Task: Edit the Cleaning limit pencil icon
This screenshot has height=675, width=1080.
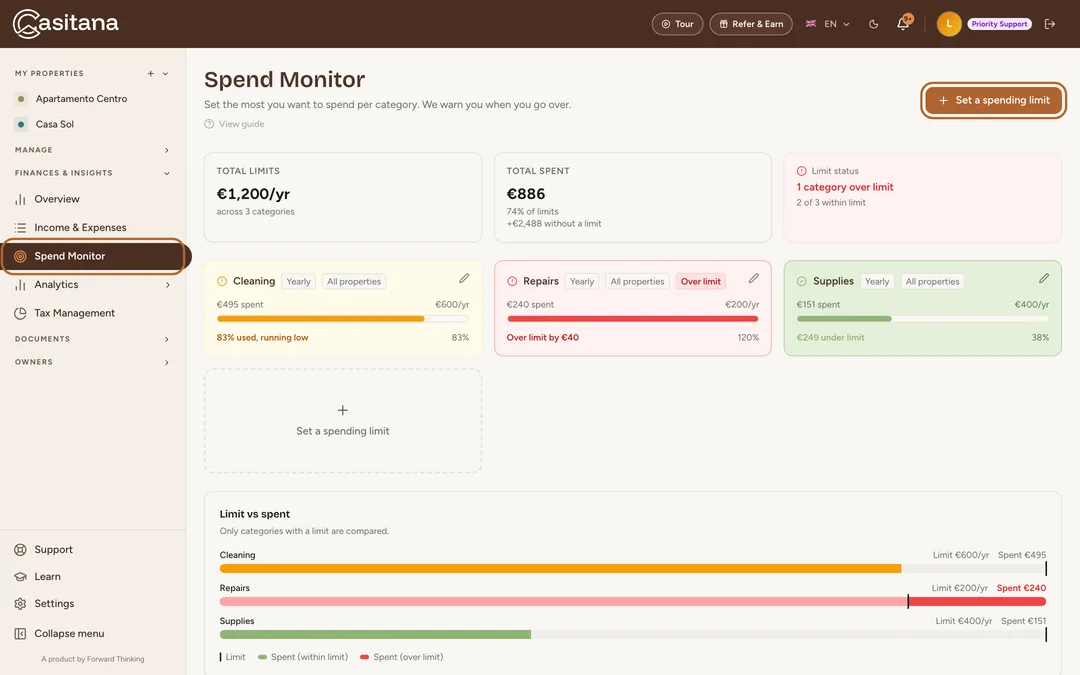Action: point(464,278)
